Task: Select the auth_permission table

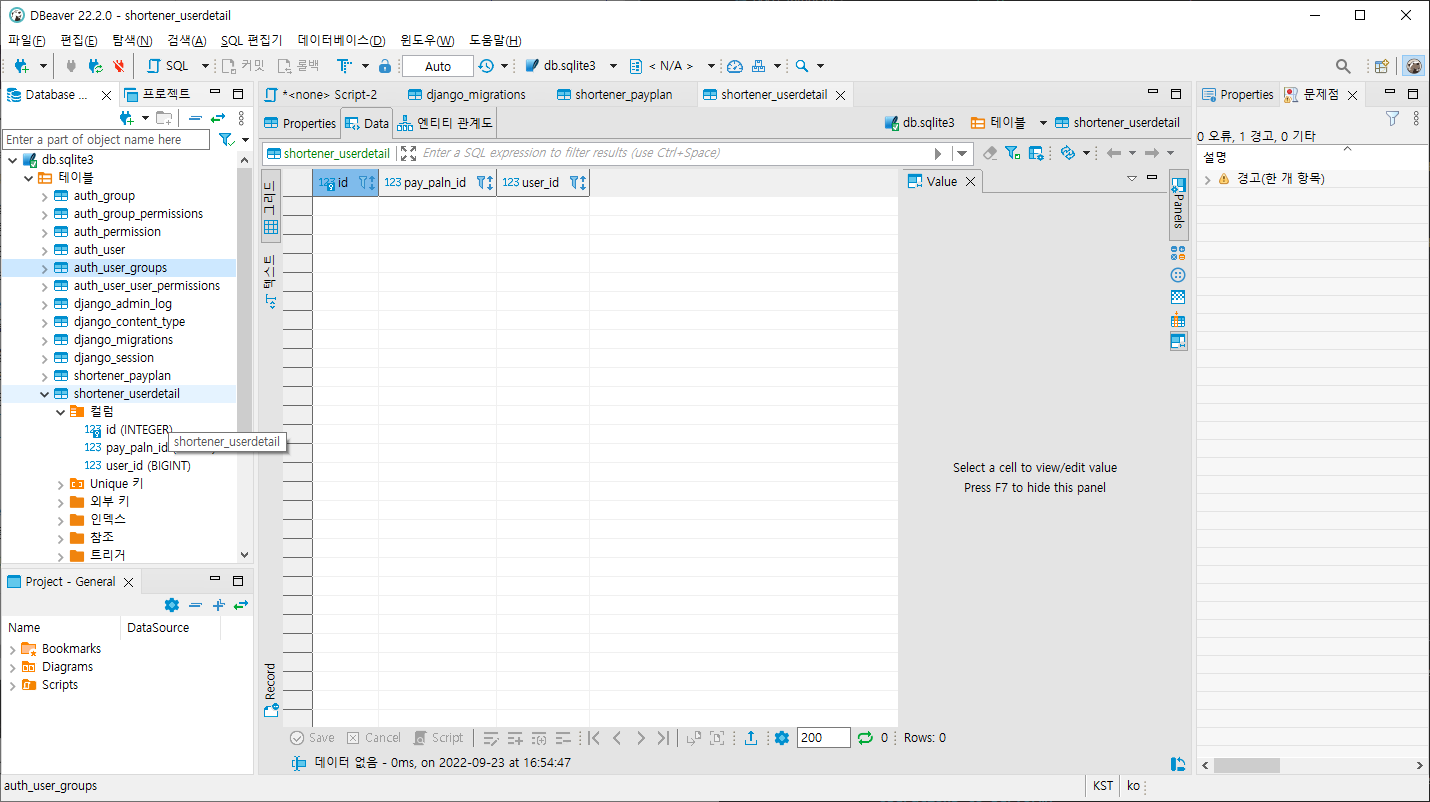Action: [117, 232]
